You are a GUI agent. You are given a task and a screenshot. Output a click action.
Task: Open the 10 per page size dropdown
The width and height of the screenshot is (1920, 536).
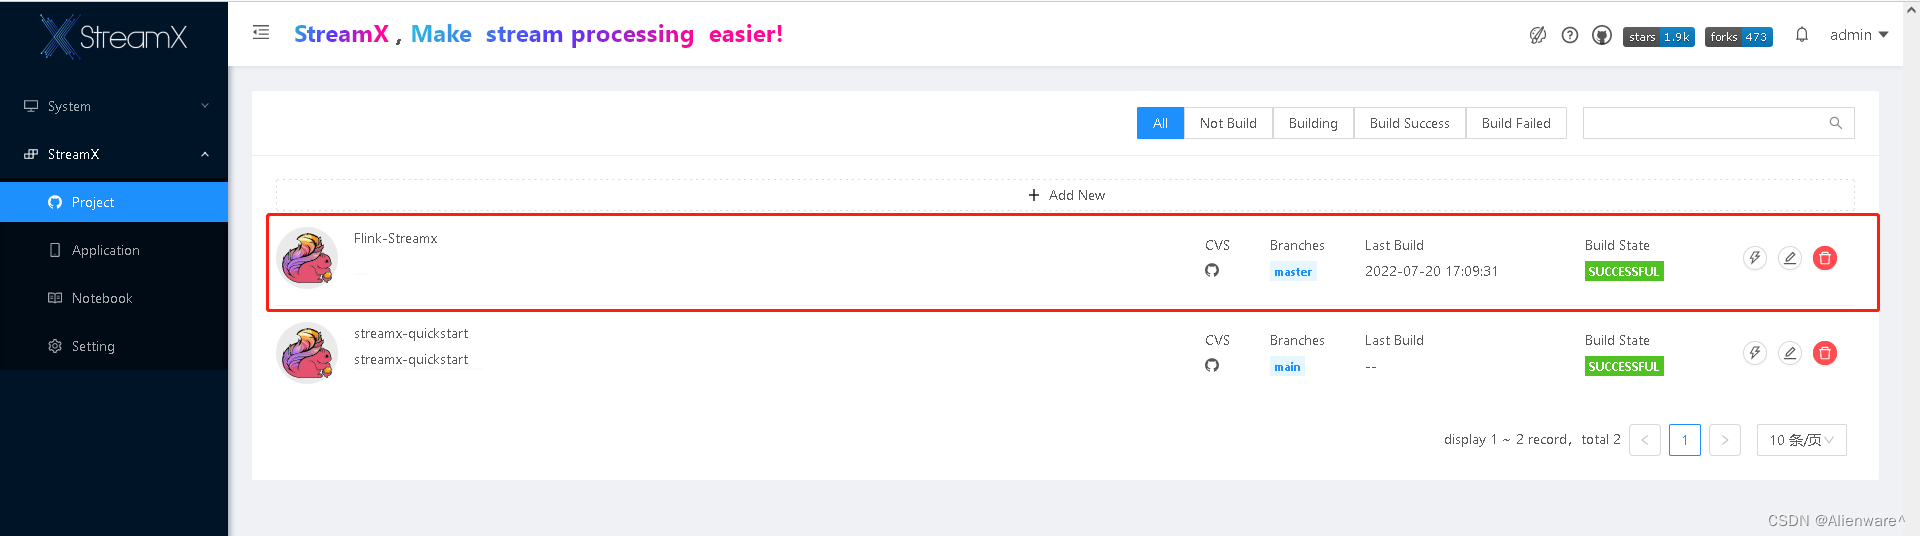1801,440
